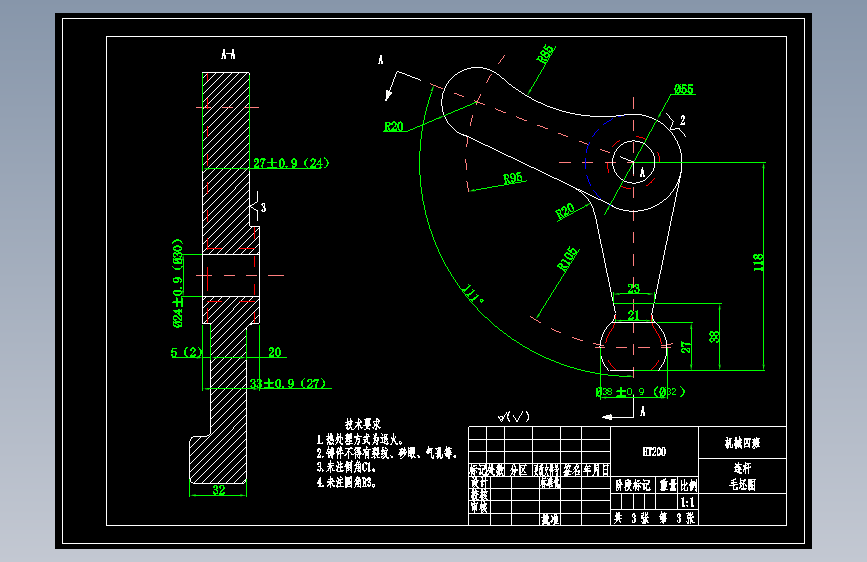Click the "设计" row label
The height and width of the screenshot is (562, 867).
[x=479, y=482]
